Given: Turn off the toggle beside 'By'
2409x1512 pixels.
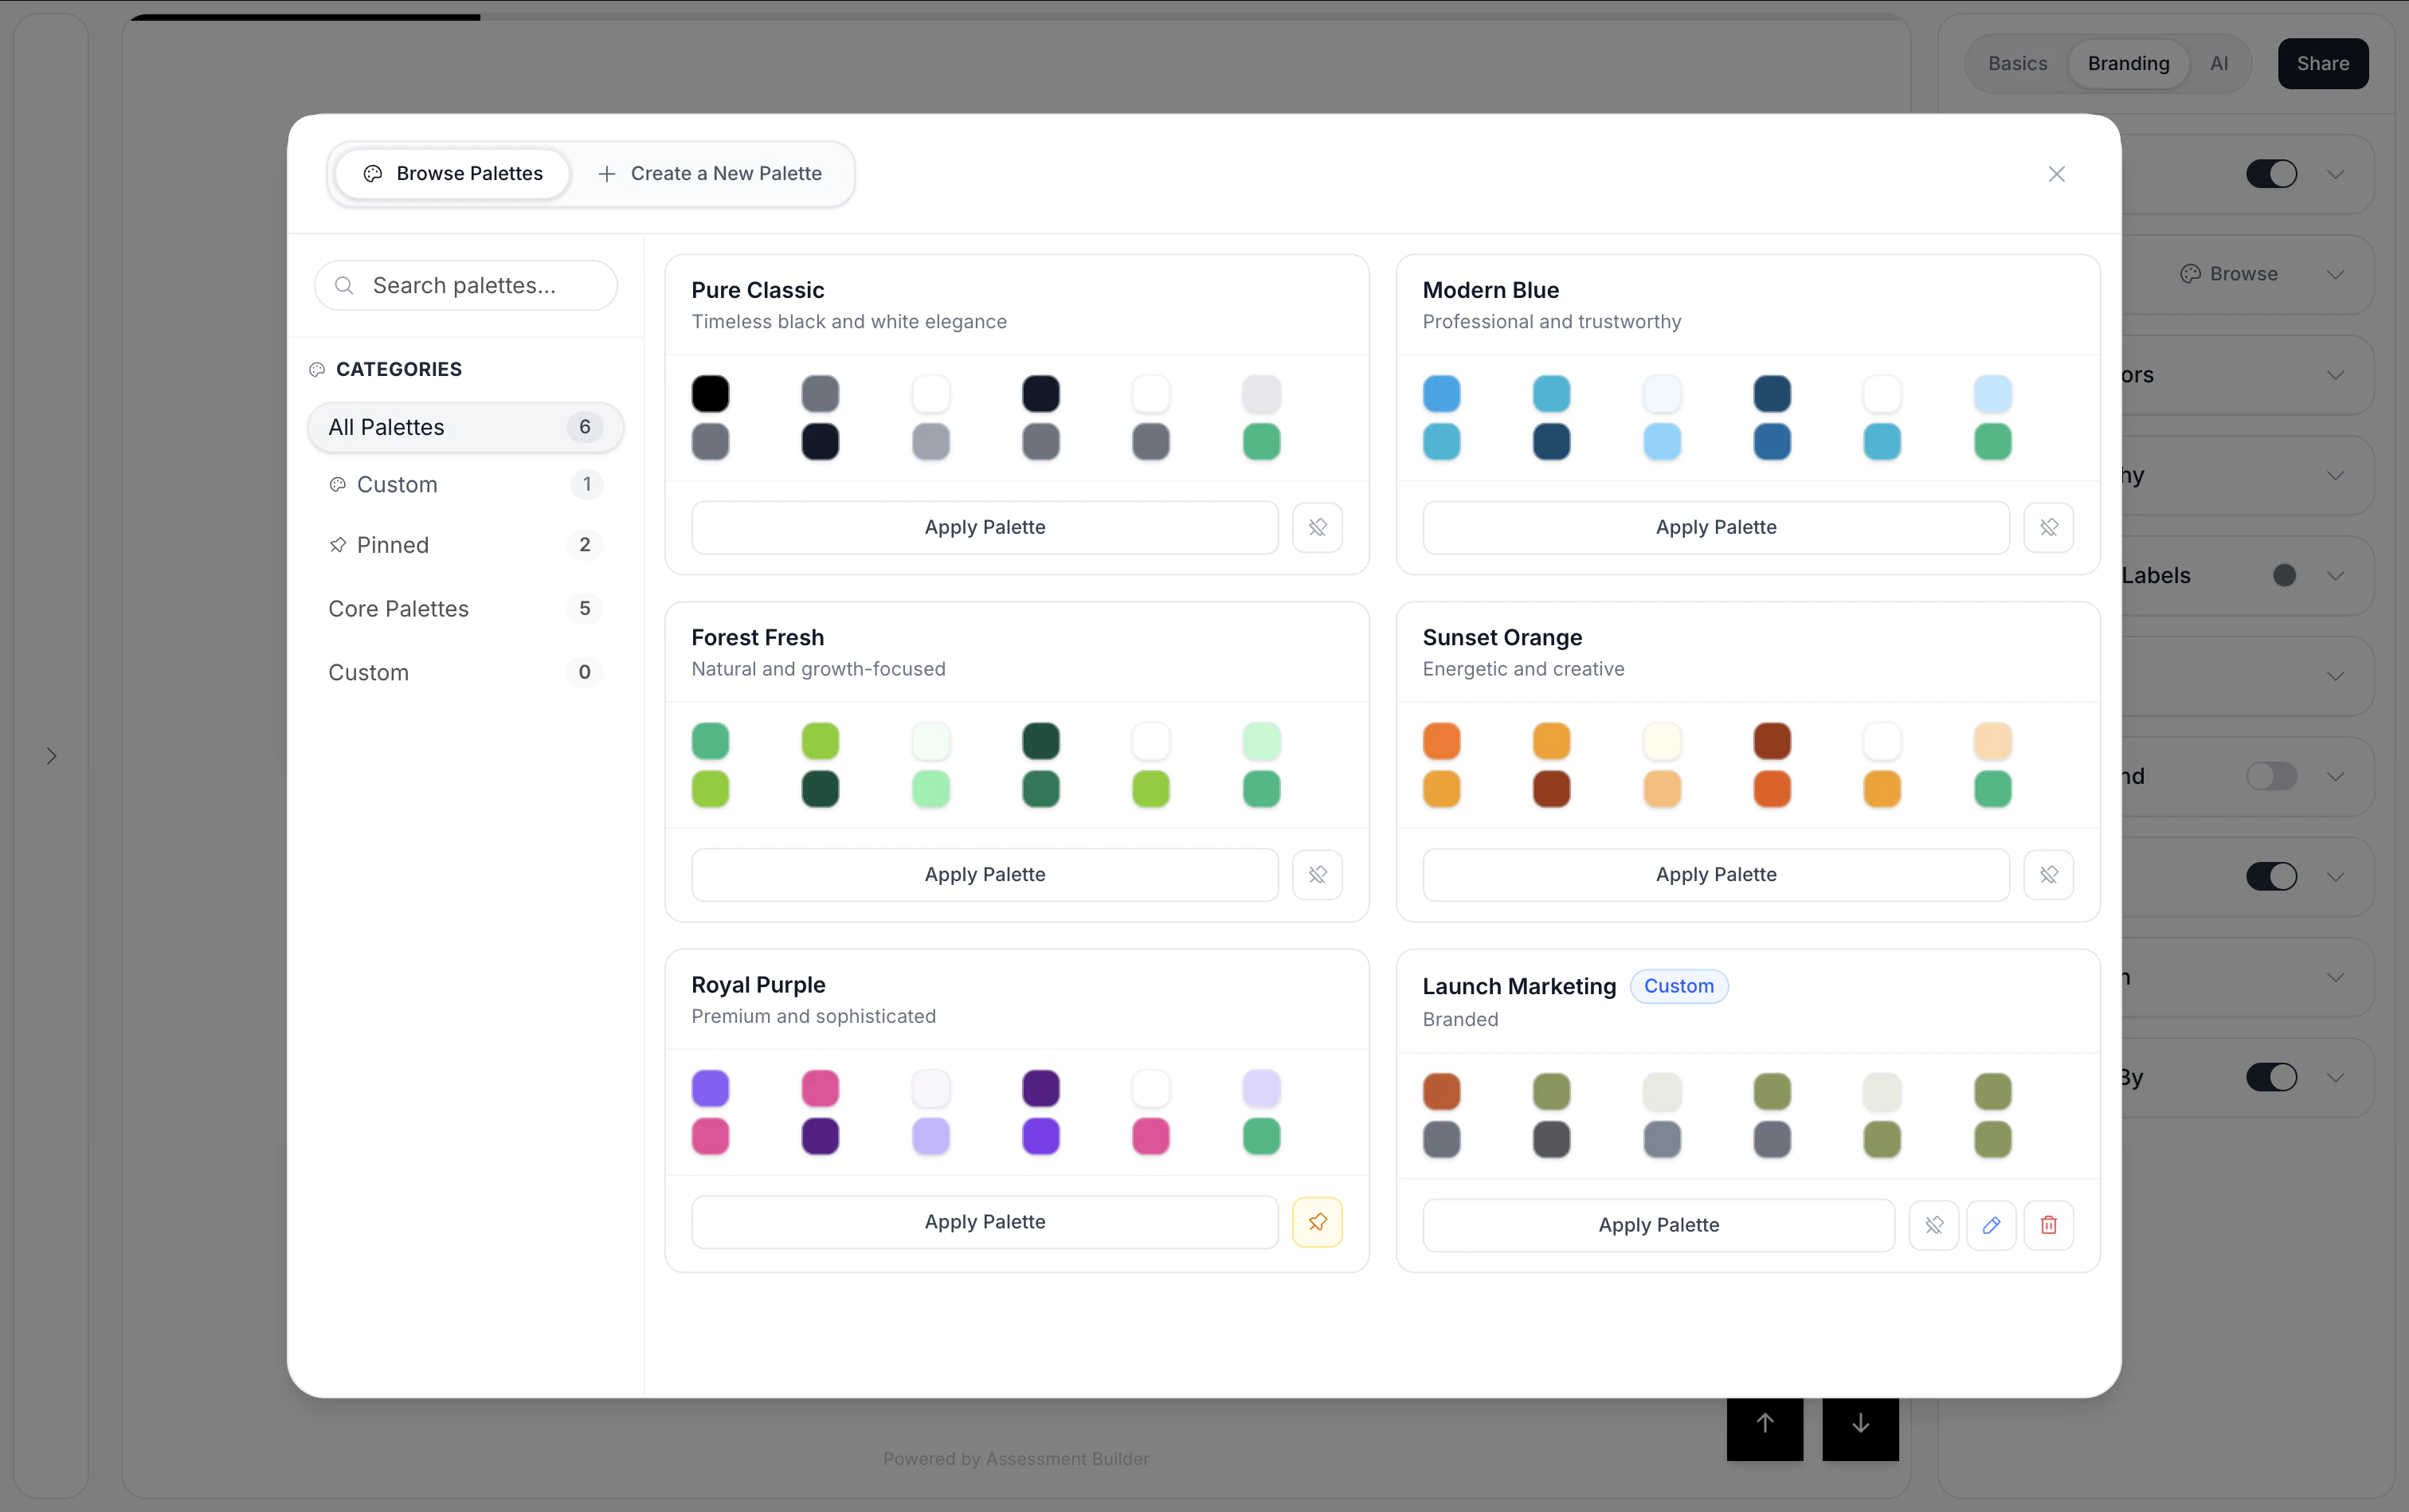Looking at the screenshot, I should pos(2272,1077).
